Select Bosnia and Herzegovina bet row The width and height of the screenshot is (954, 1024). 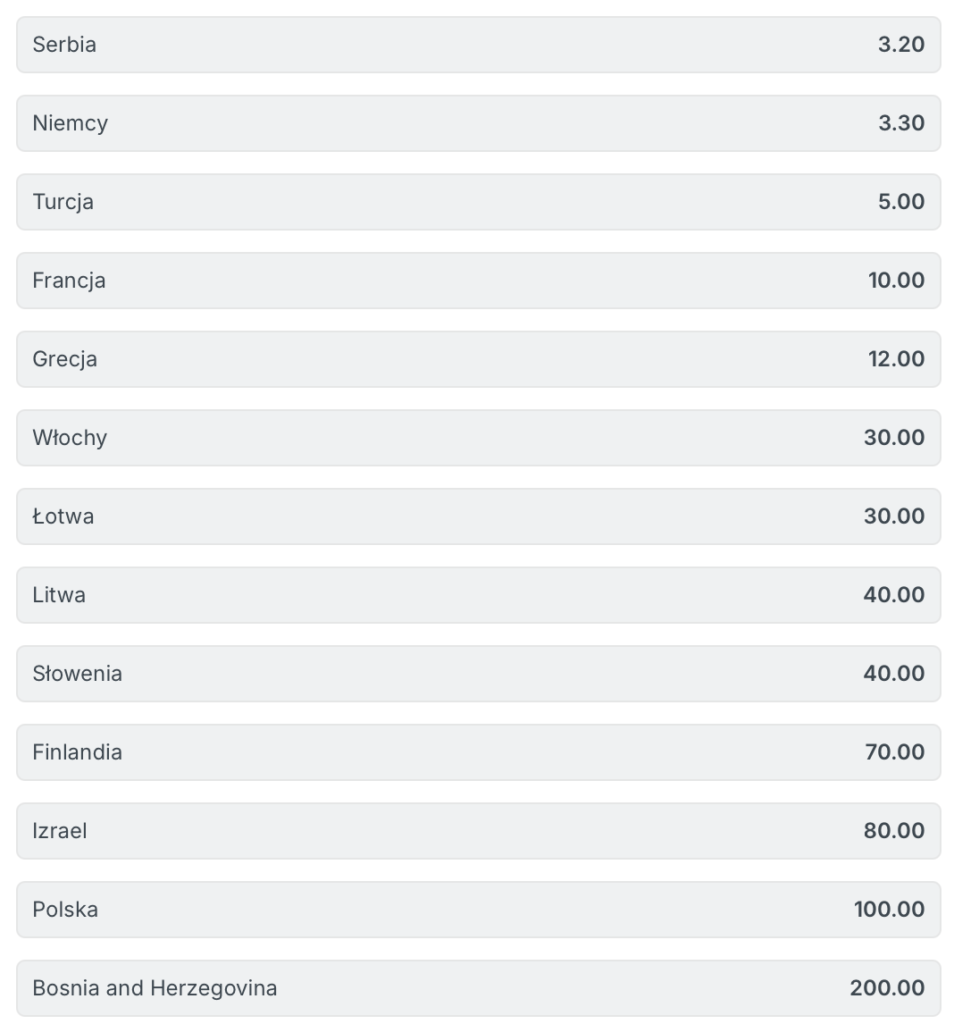pos(478,988)
